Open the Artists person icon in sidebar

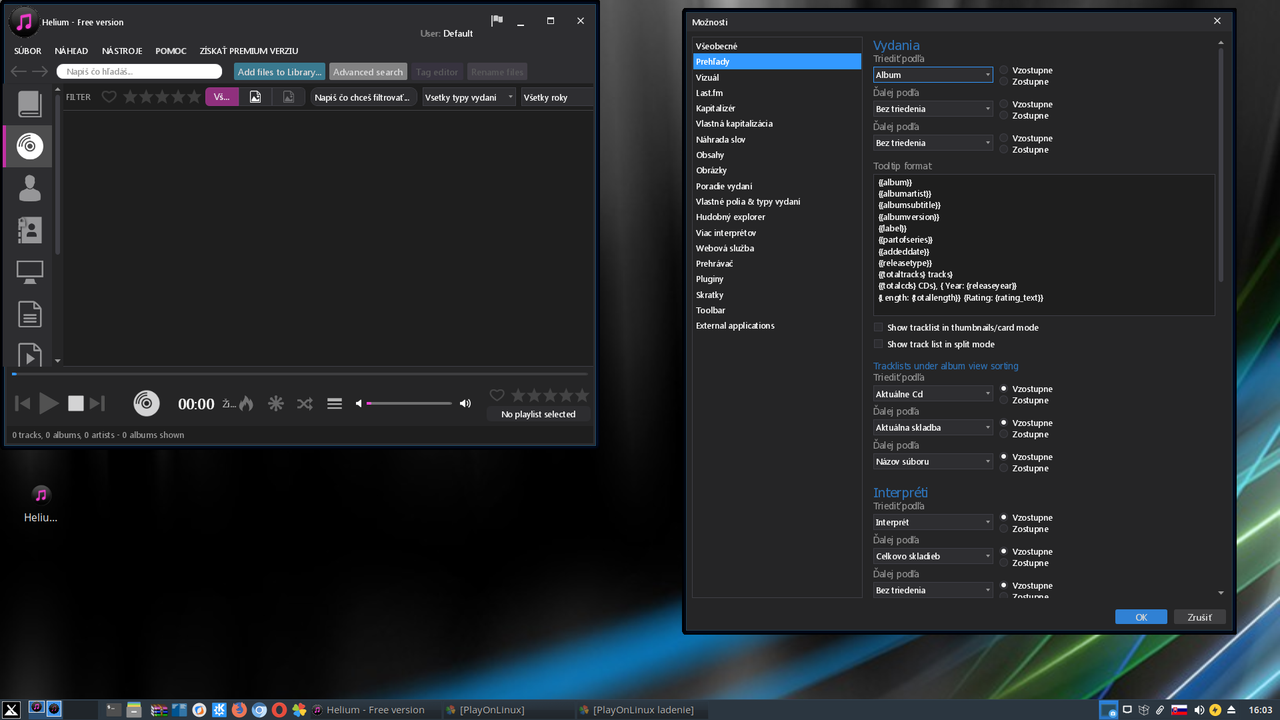click(30, 188)
